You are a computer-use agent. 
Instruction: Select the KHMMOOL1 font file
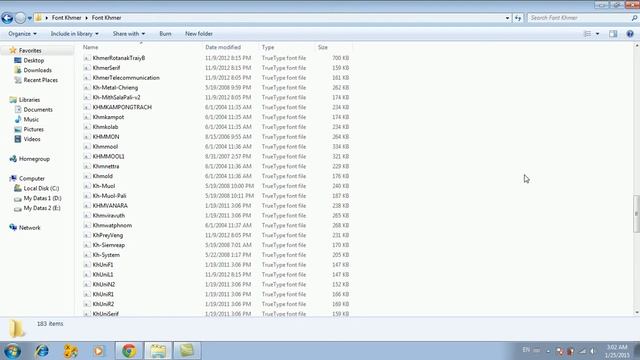109,156
